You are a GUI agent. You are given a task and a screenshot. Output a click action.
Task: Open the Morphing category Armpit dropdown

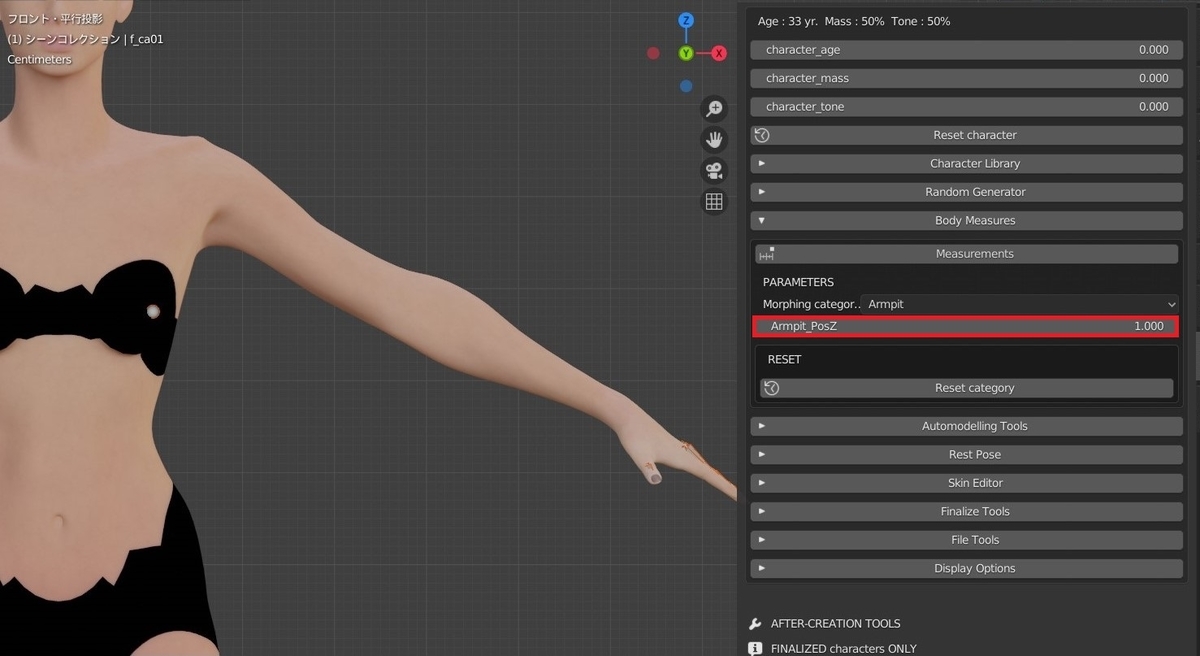point(1021,304)
